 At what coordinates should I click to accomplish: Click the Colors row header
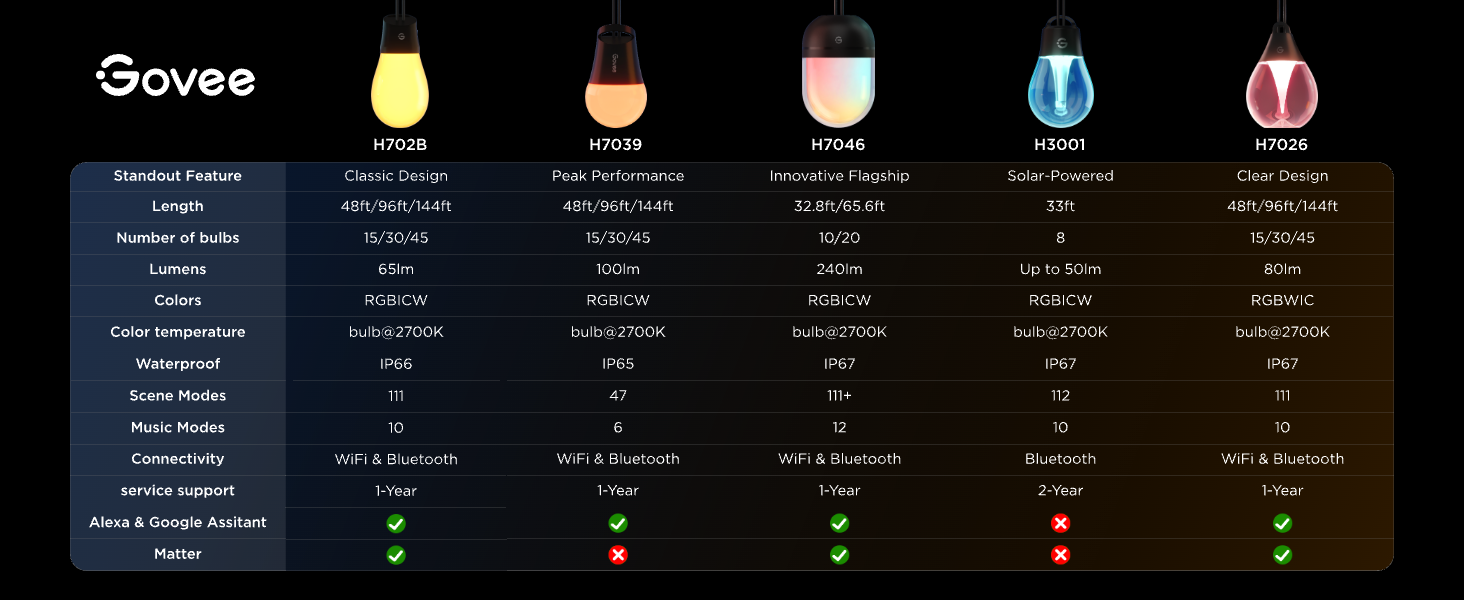click(x=178, y=300)
